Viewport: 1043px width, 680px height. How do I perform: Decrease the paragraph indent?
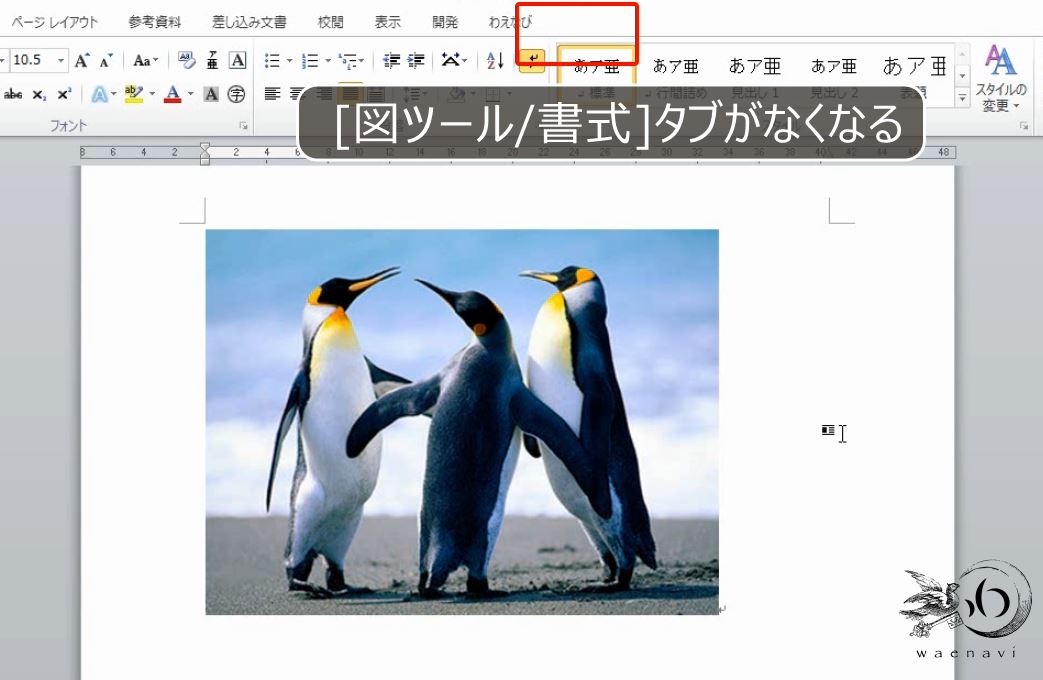(392, 61)
